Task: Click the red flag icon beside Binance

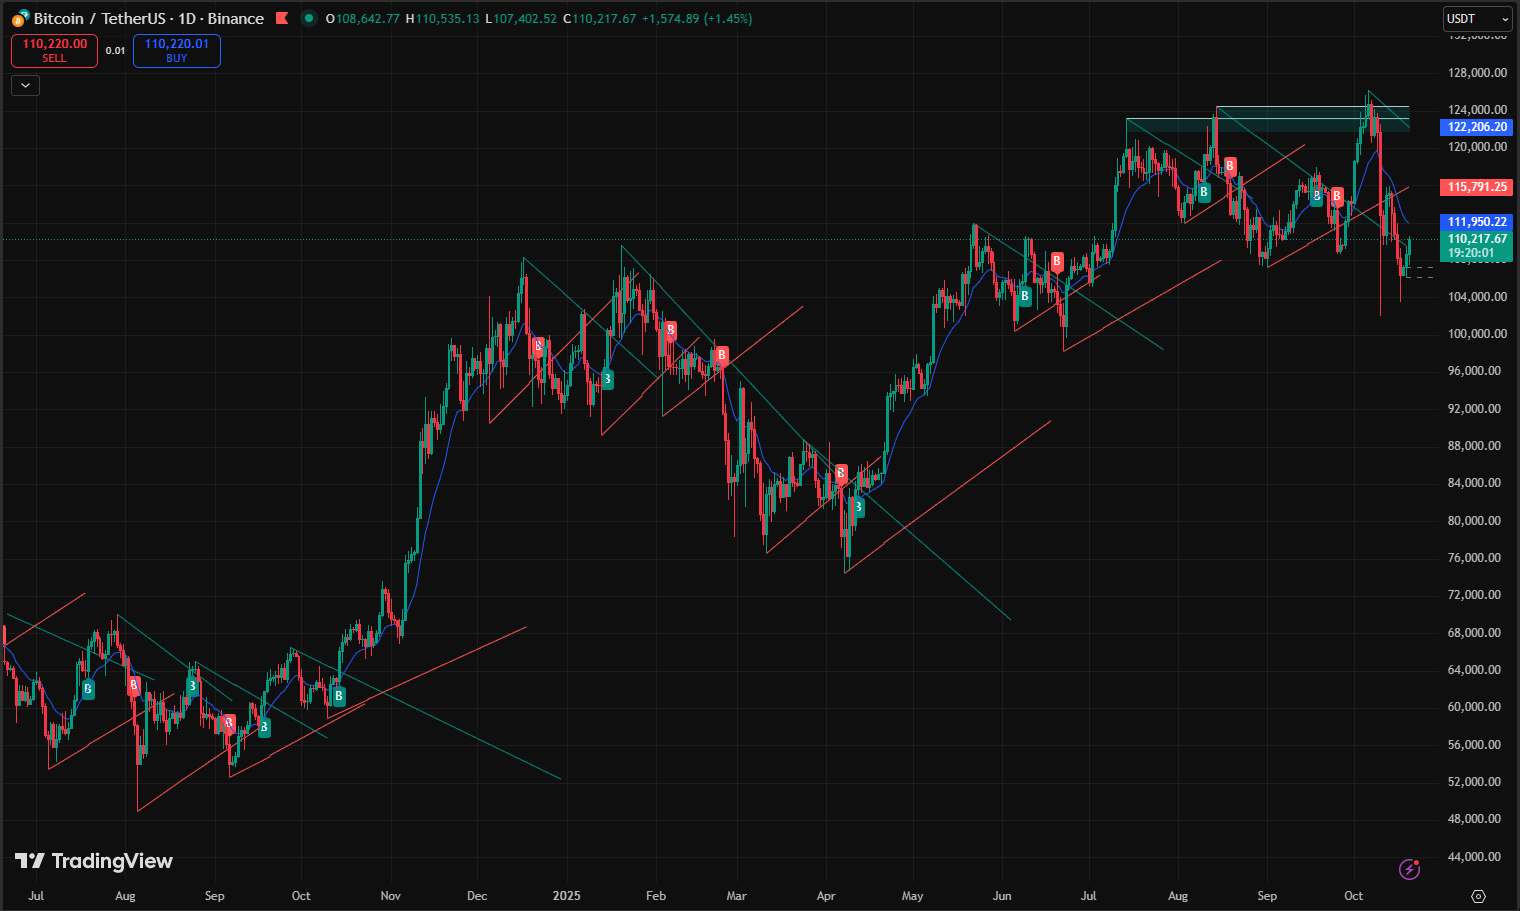Action: coord(282,18)
